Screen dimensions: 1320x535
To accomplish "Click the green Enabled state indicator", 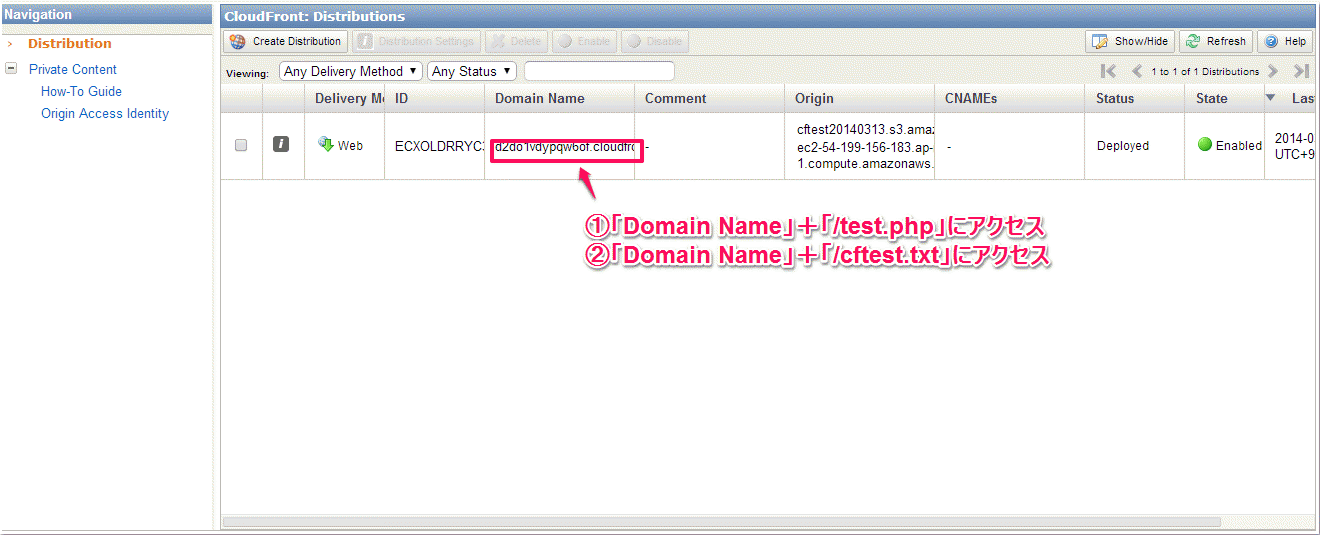I will 1205,145.
